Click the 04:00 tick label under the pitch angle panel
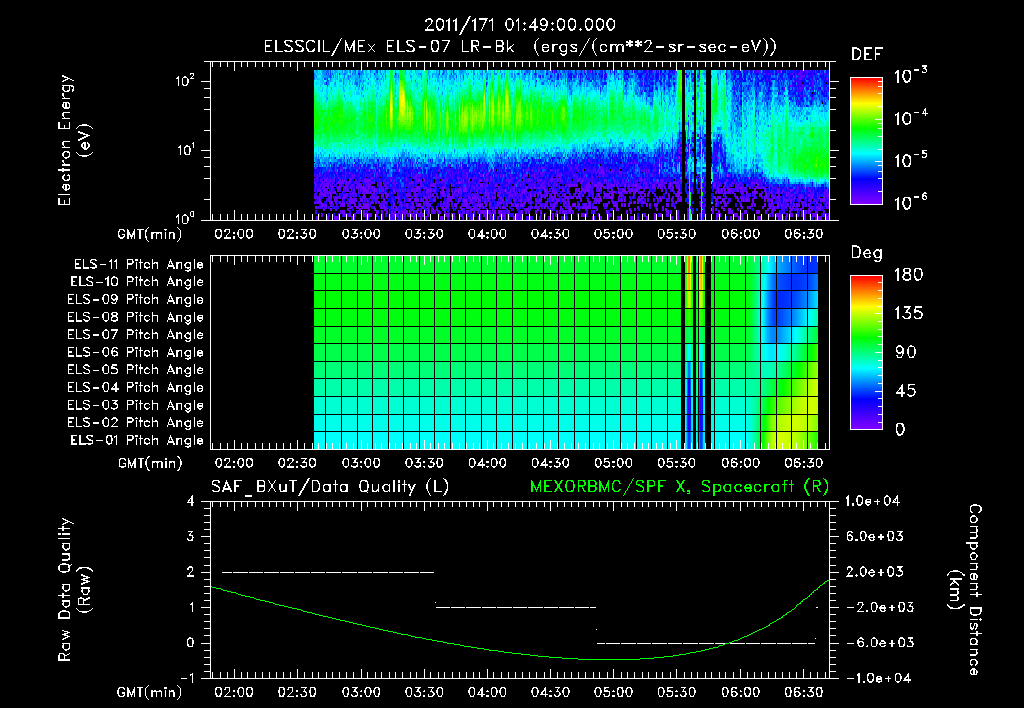This screenshot has width=1024, height=708. [x=487, y=464]
